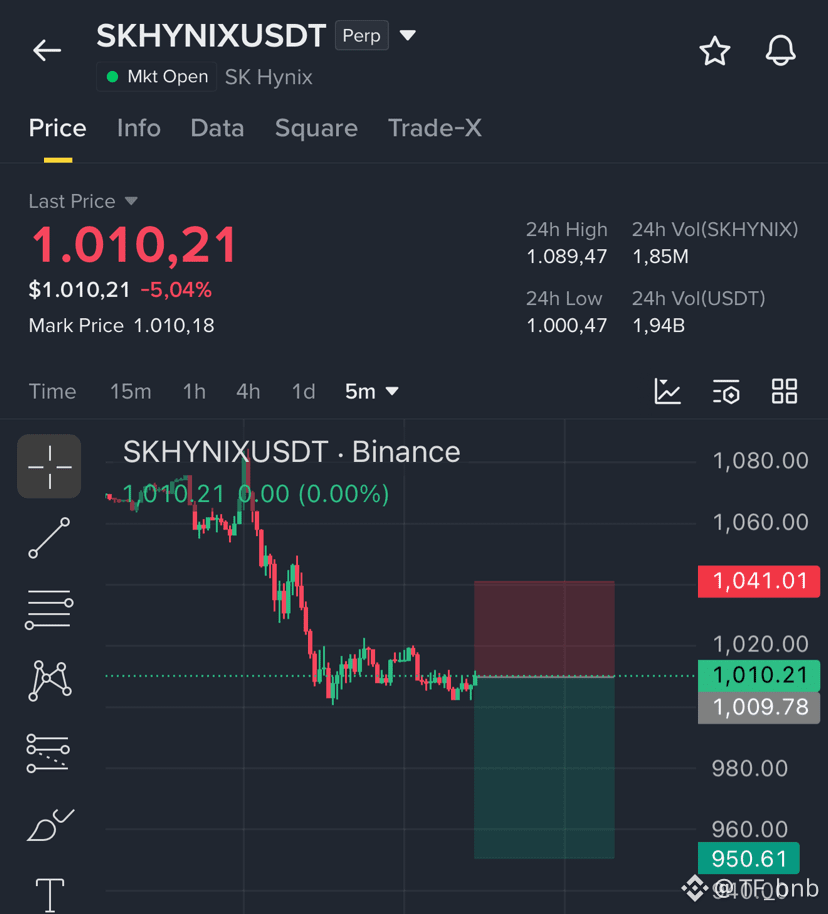Screen dimensions: 828x914
Task: Click the SK Hynix company name label
Action: (x=269, y=77)
